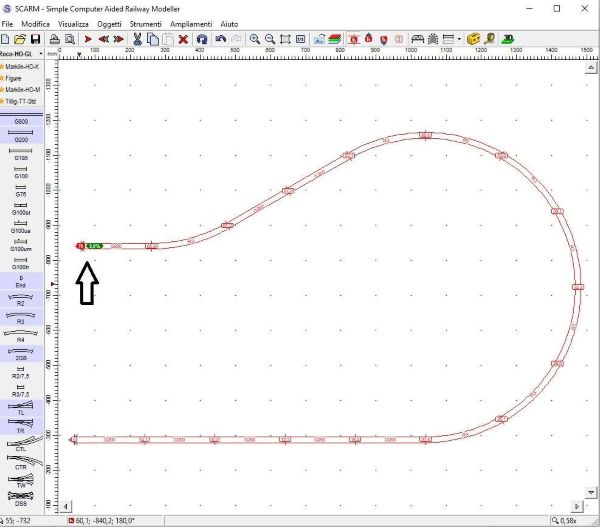Click the Save project toolbar icon
Image resolution: width=600 pixels, height=527 pixels.
coord(36,39)
